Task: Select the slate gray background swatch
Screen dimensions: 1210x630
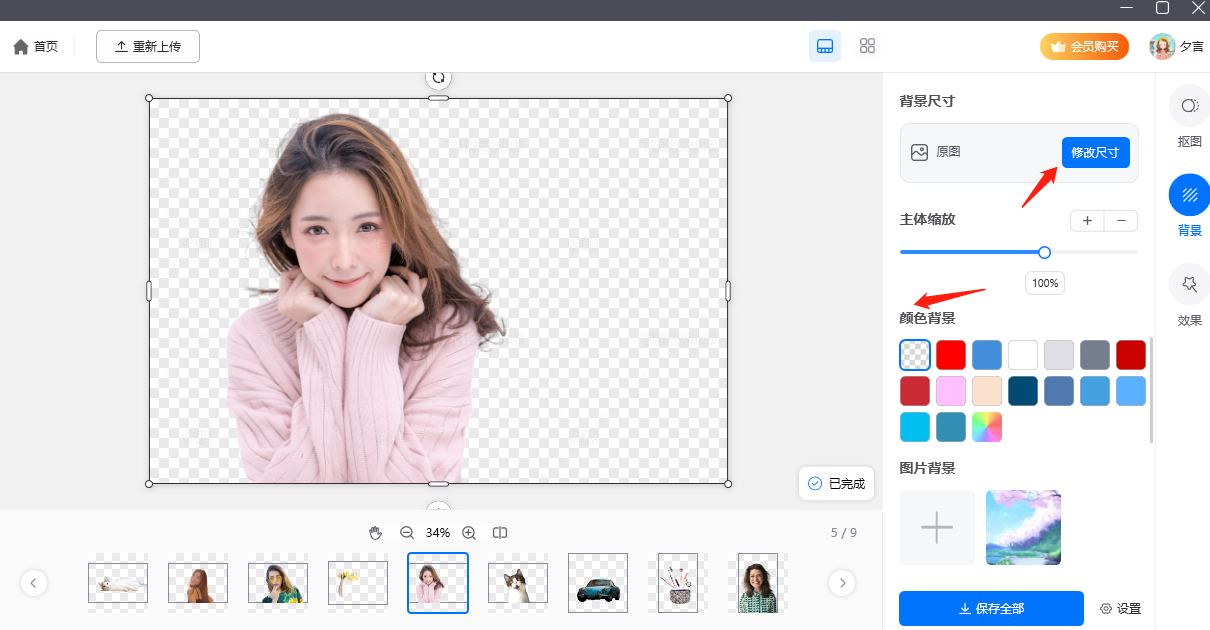Action: coord(1095,355)
